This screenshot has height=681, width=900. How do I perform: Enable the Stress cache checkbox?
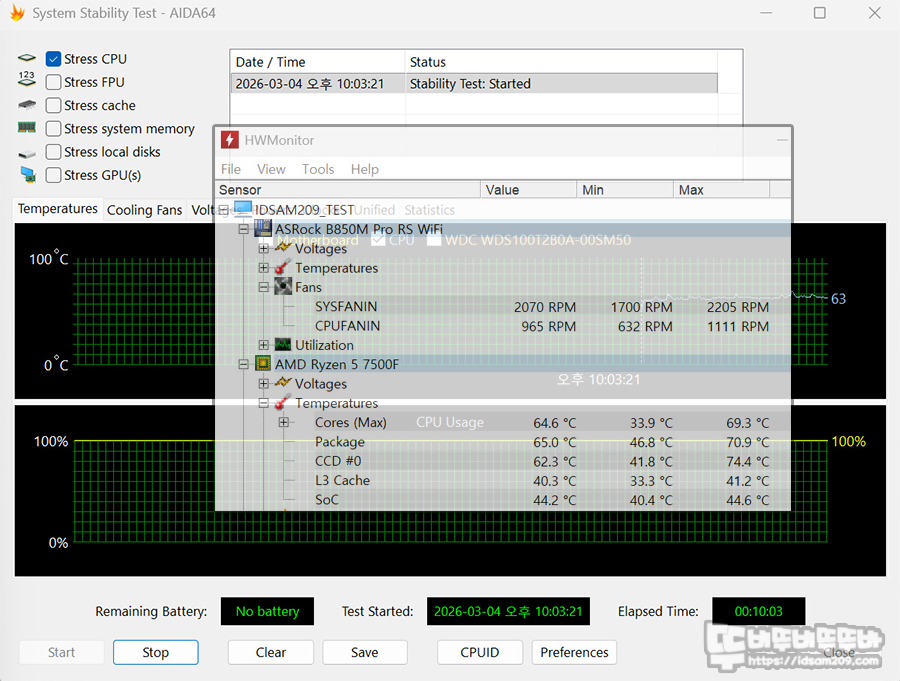point(53,106)
